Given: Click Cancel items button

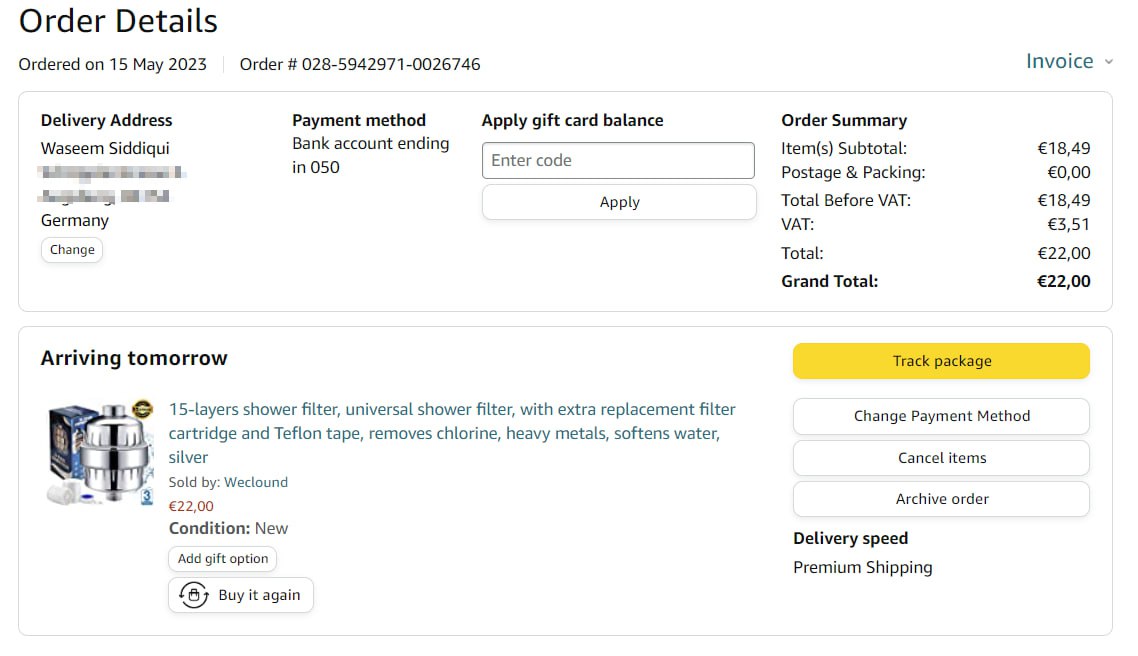Looking at the screenshot, I should [941, 458].
